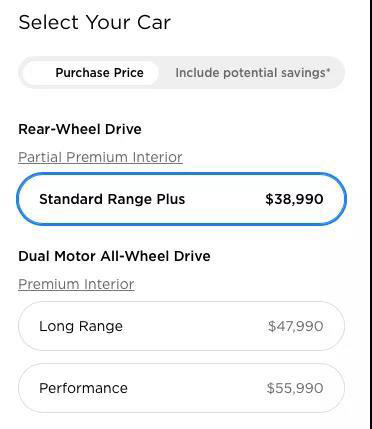Viewport: 372px width, 429px height.
Task: Select the Standard Range Plus trim
Action: (181, 199)
